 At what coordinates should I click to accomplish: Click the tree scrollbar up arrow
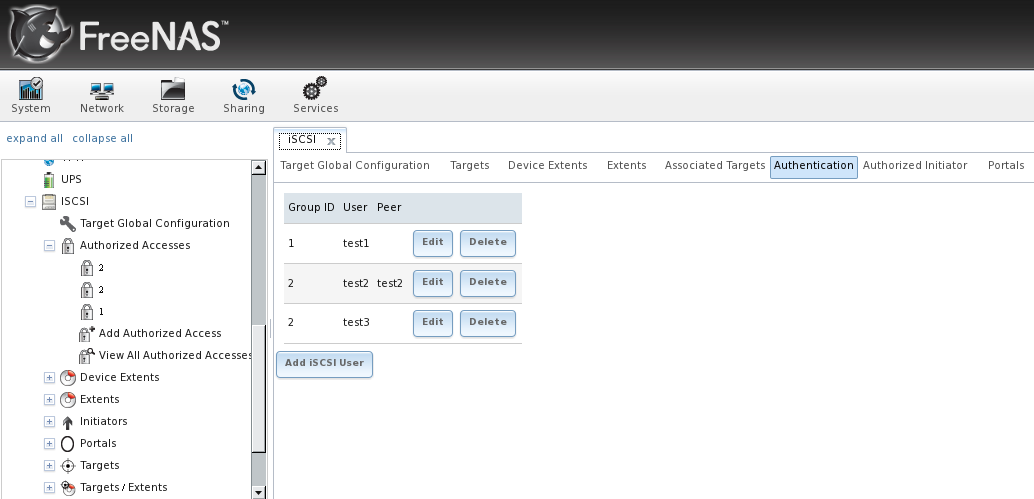coord(258,167)
